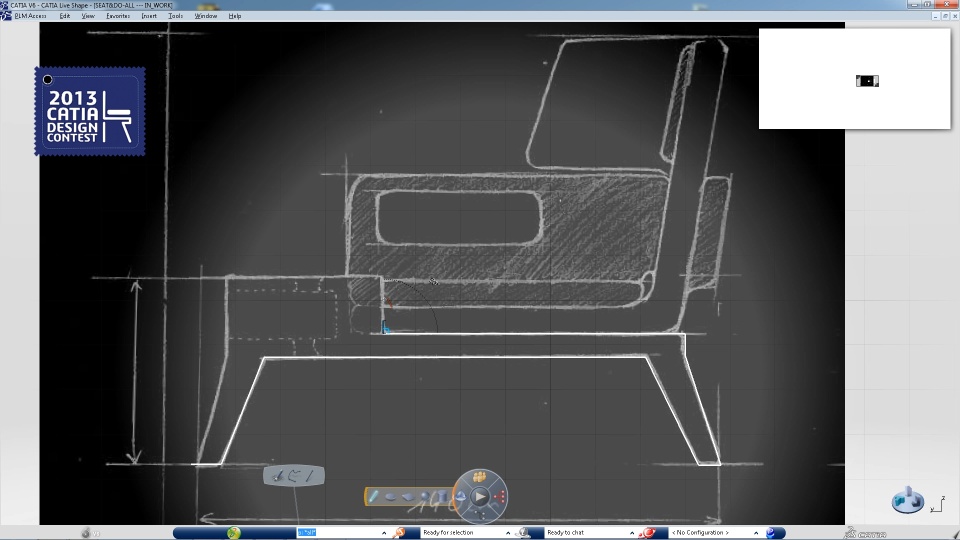Viewport: 960px width, 540px height.
Task: Click the chat user status icon
Action: coord(523,533)
